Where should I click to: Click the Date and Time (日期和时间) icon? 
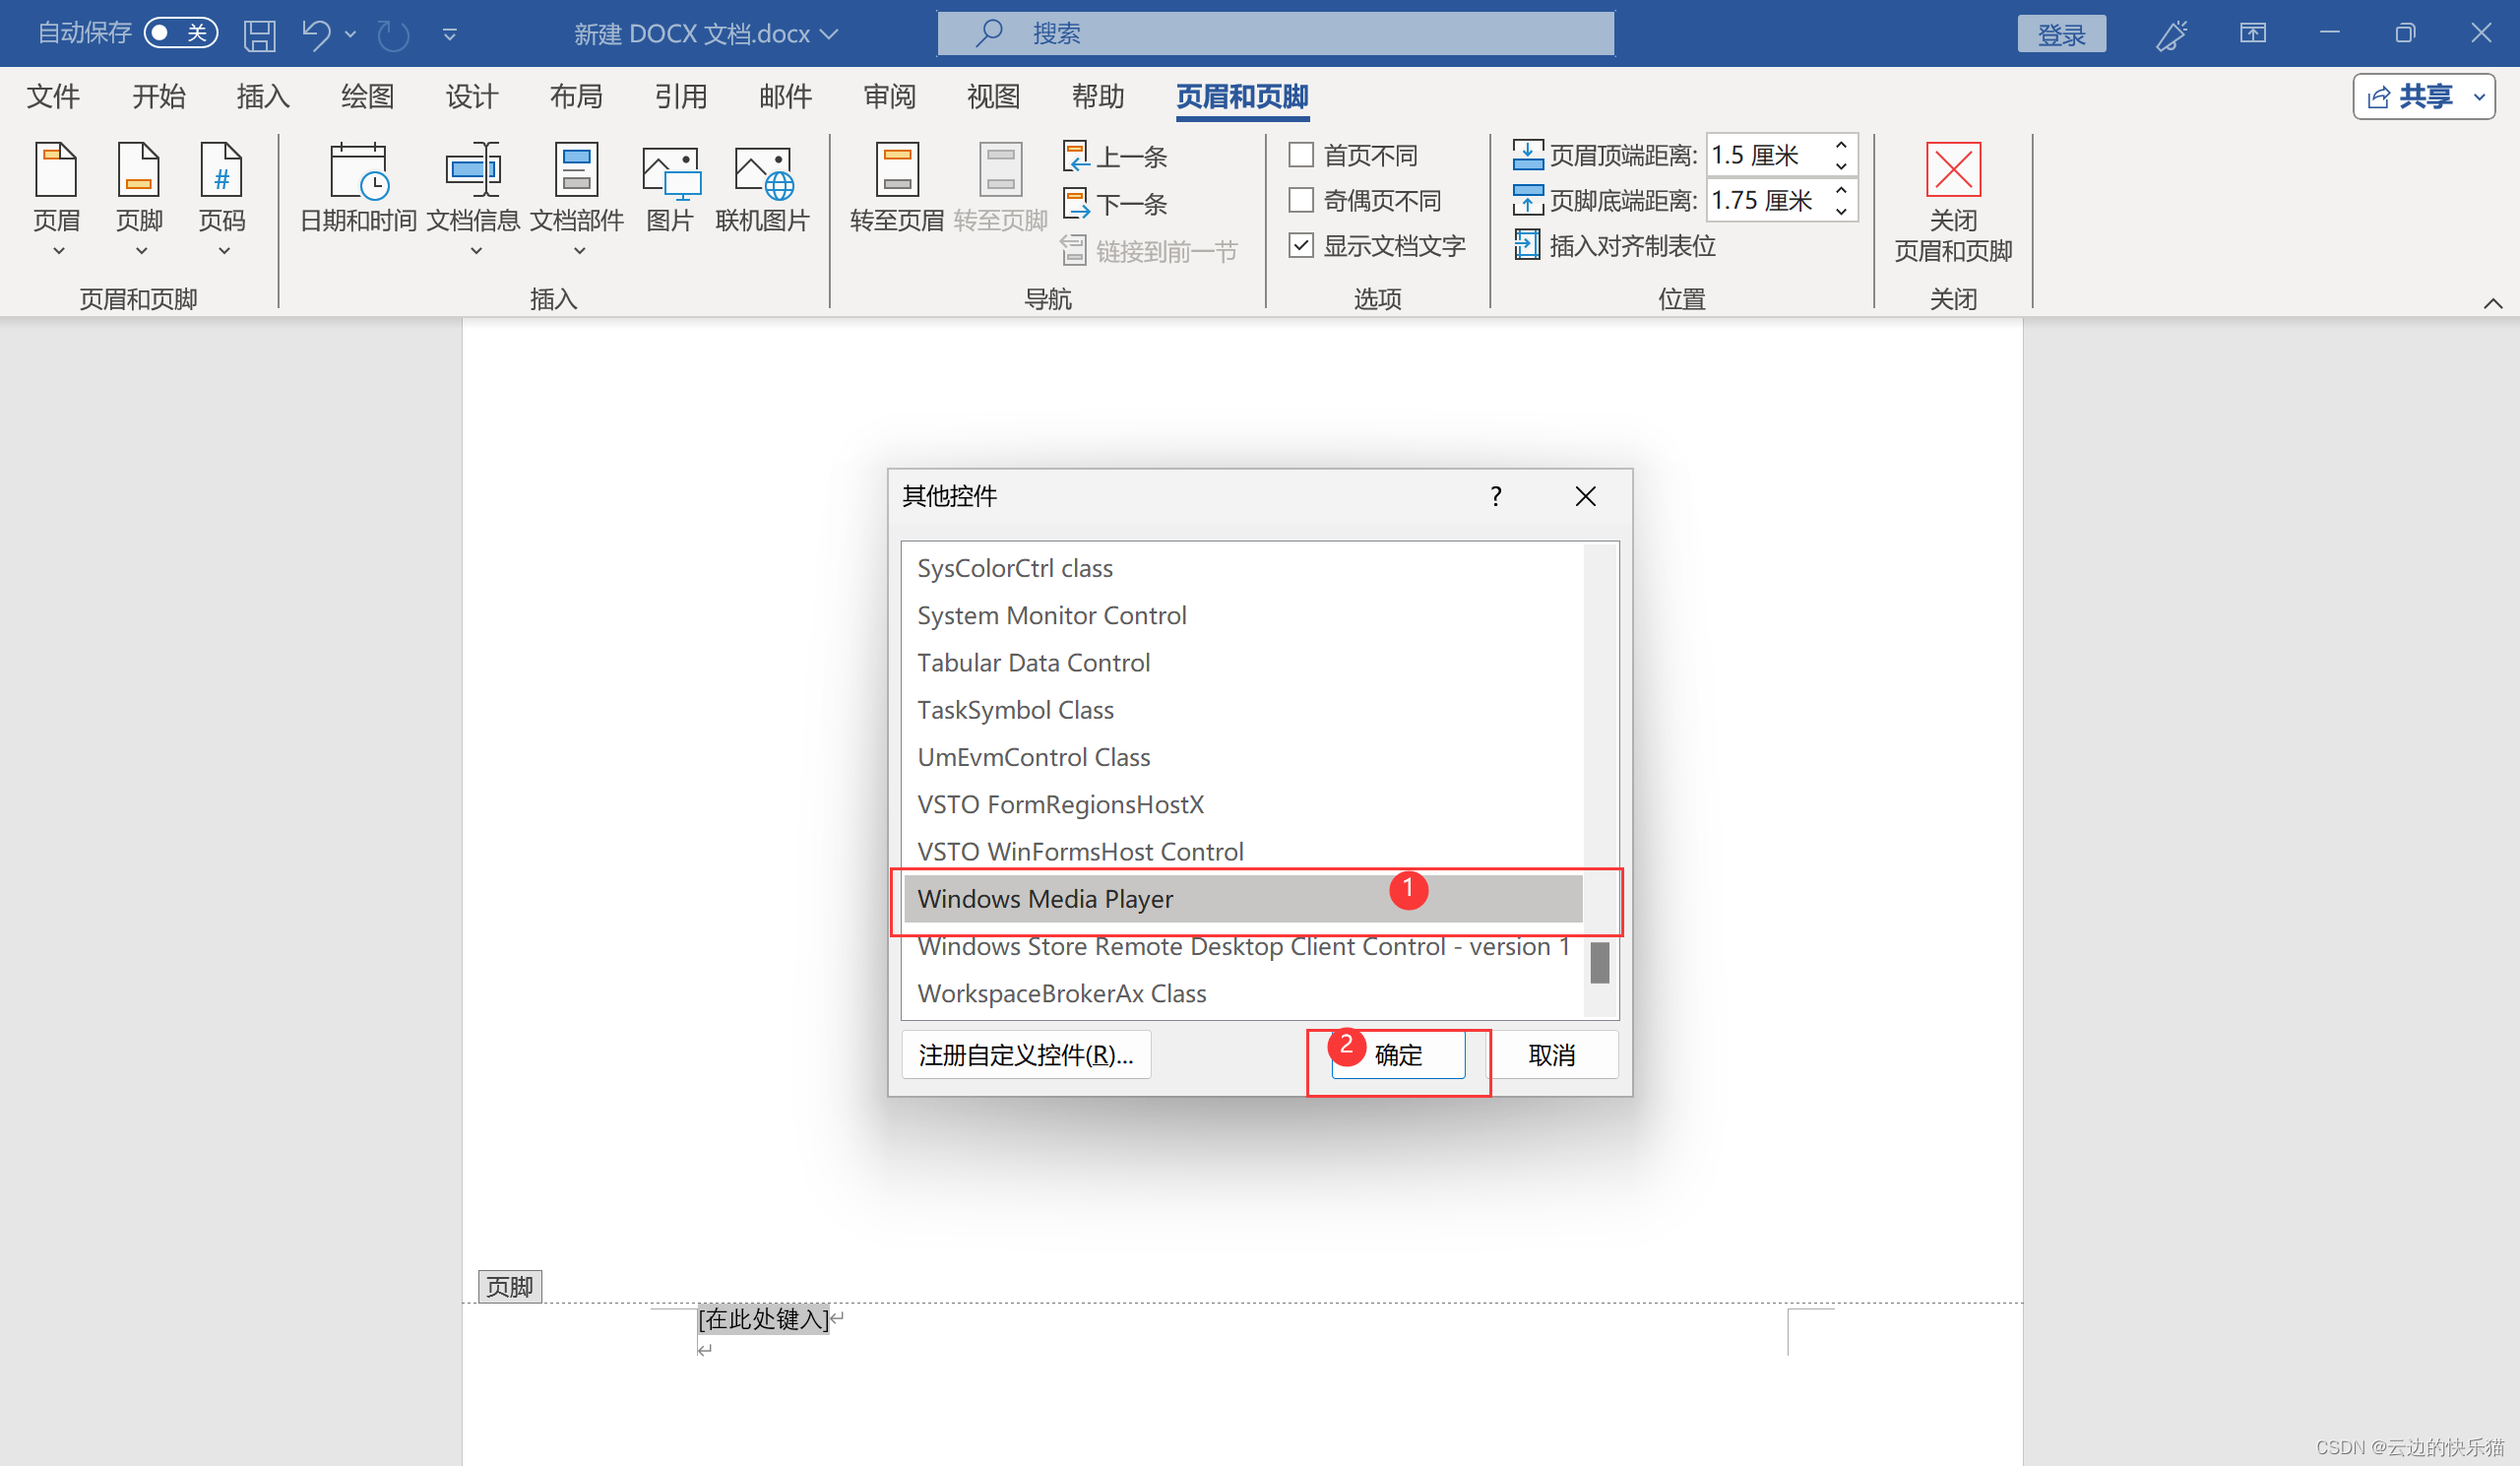(x=357, y=172)
